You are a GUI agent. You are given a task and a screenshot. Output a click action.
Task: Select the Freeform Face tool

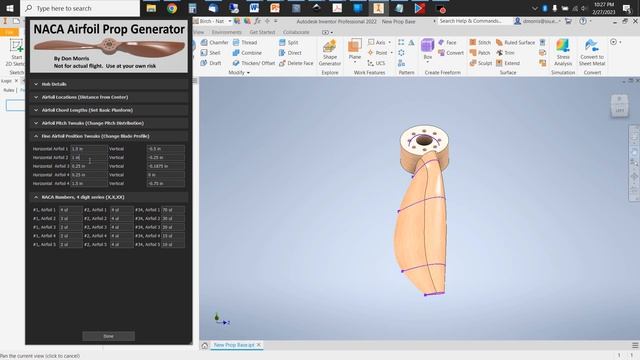447,42
